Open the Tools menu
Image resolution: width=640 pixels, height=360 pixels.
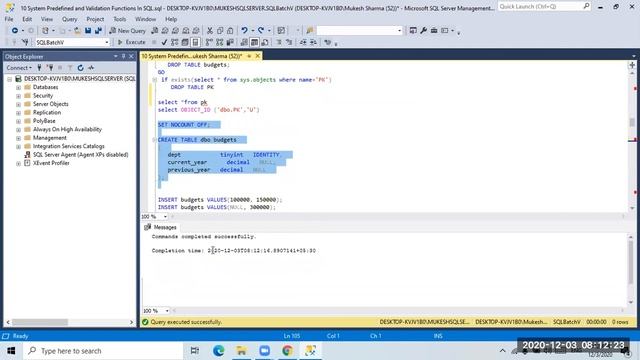(120, 19)
